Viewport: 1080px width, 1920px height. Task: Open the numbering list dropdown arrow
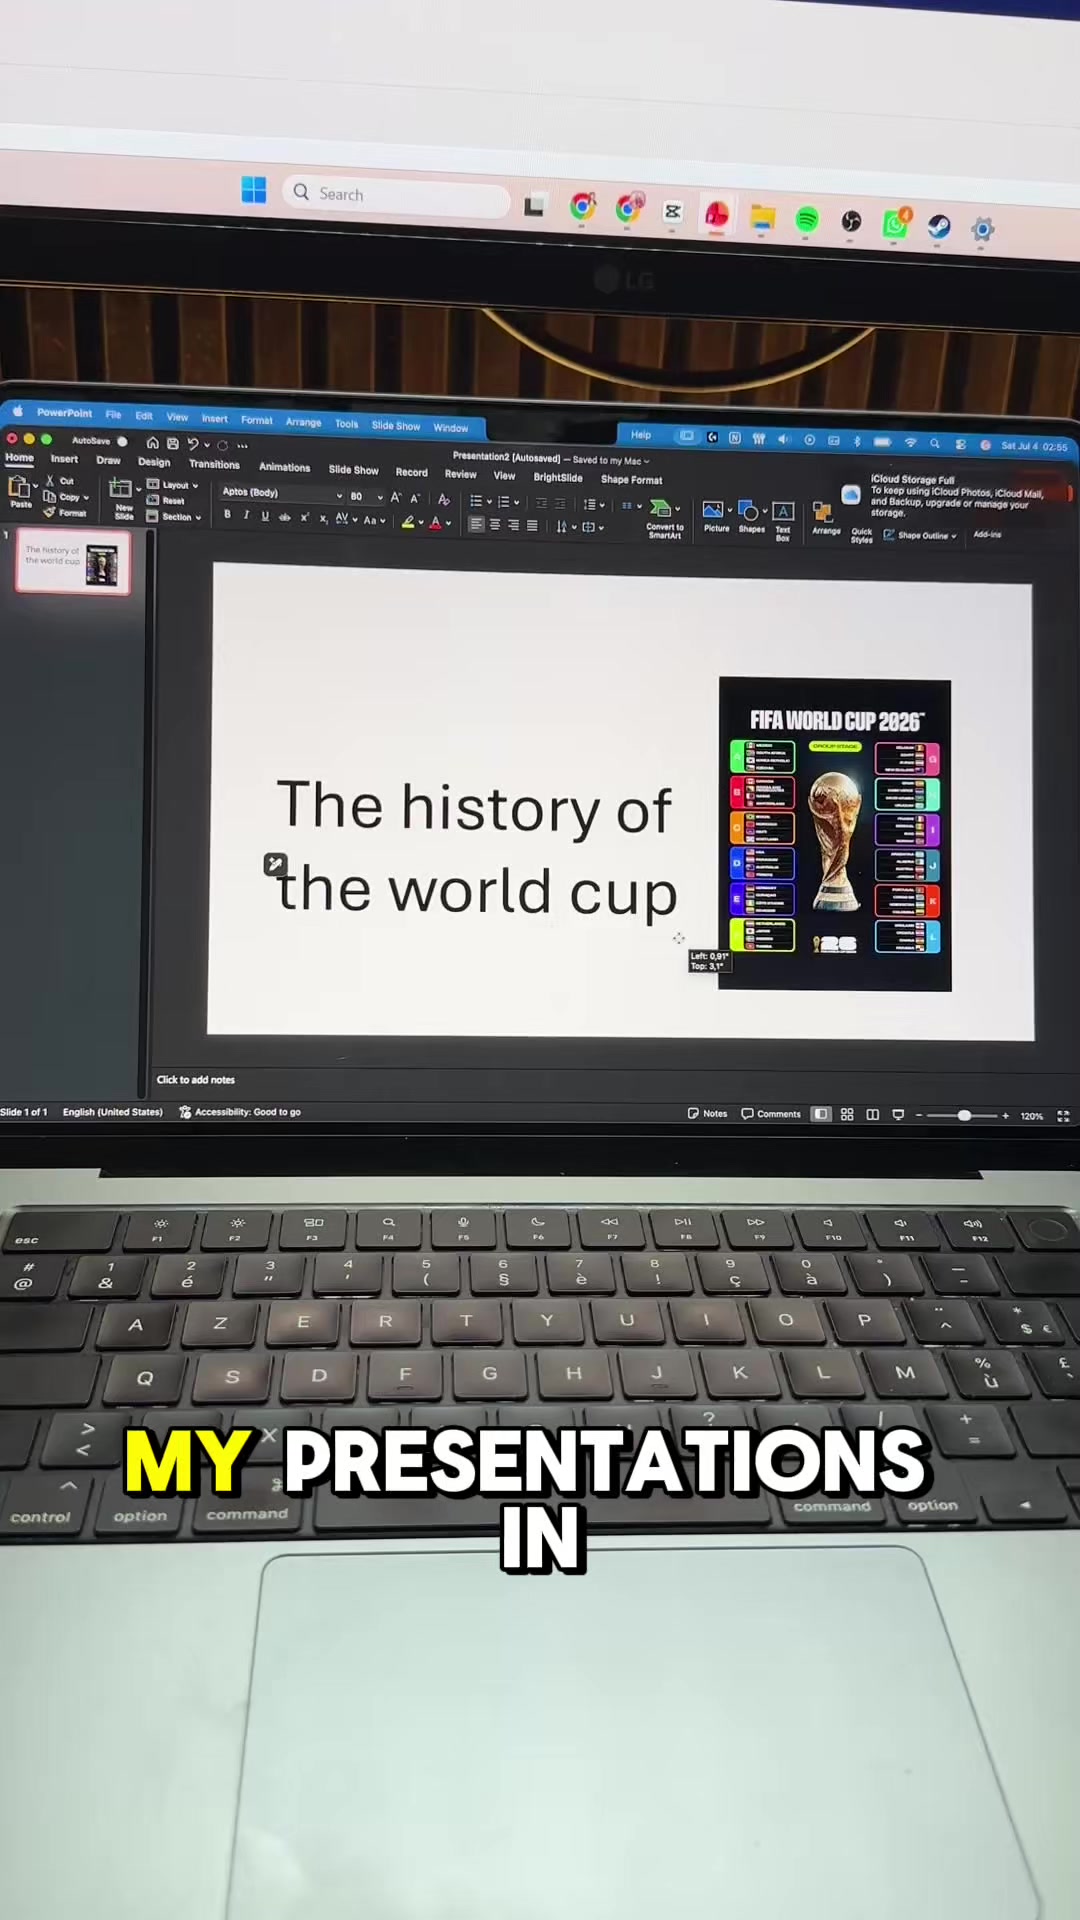(516, 503)
